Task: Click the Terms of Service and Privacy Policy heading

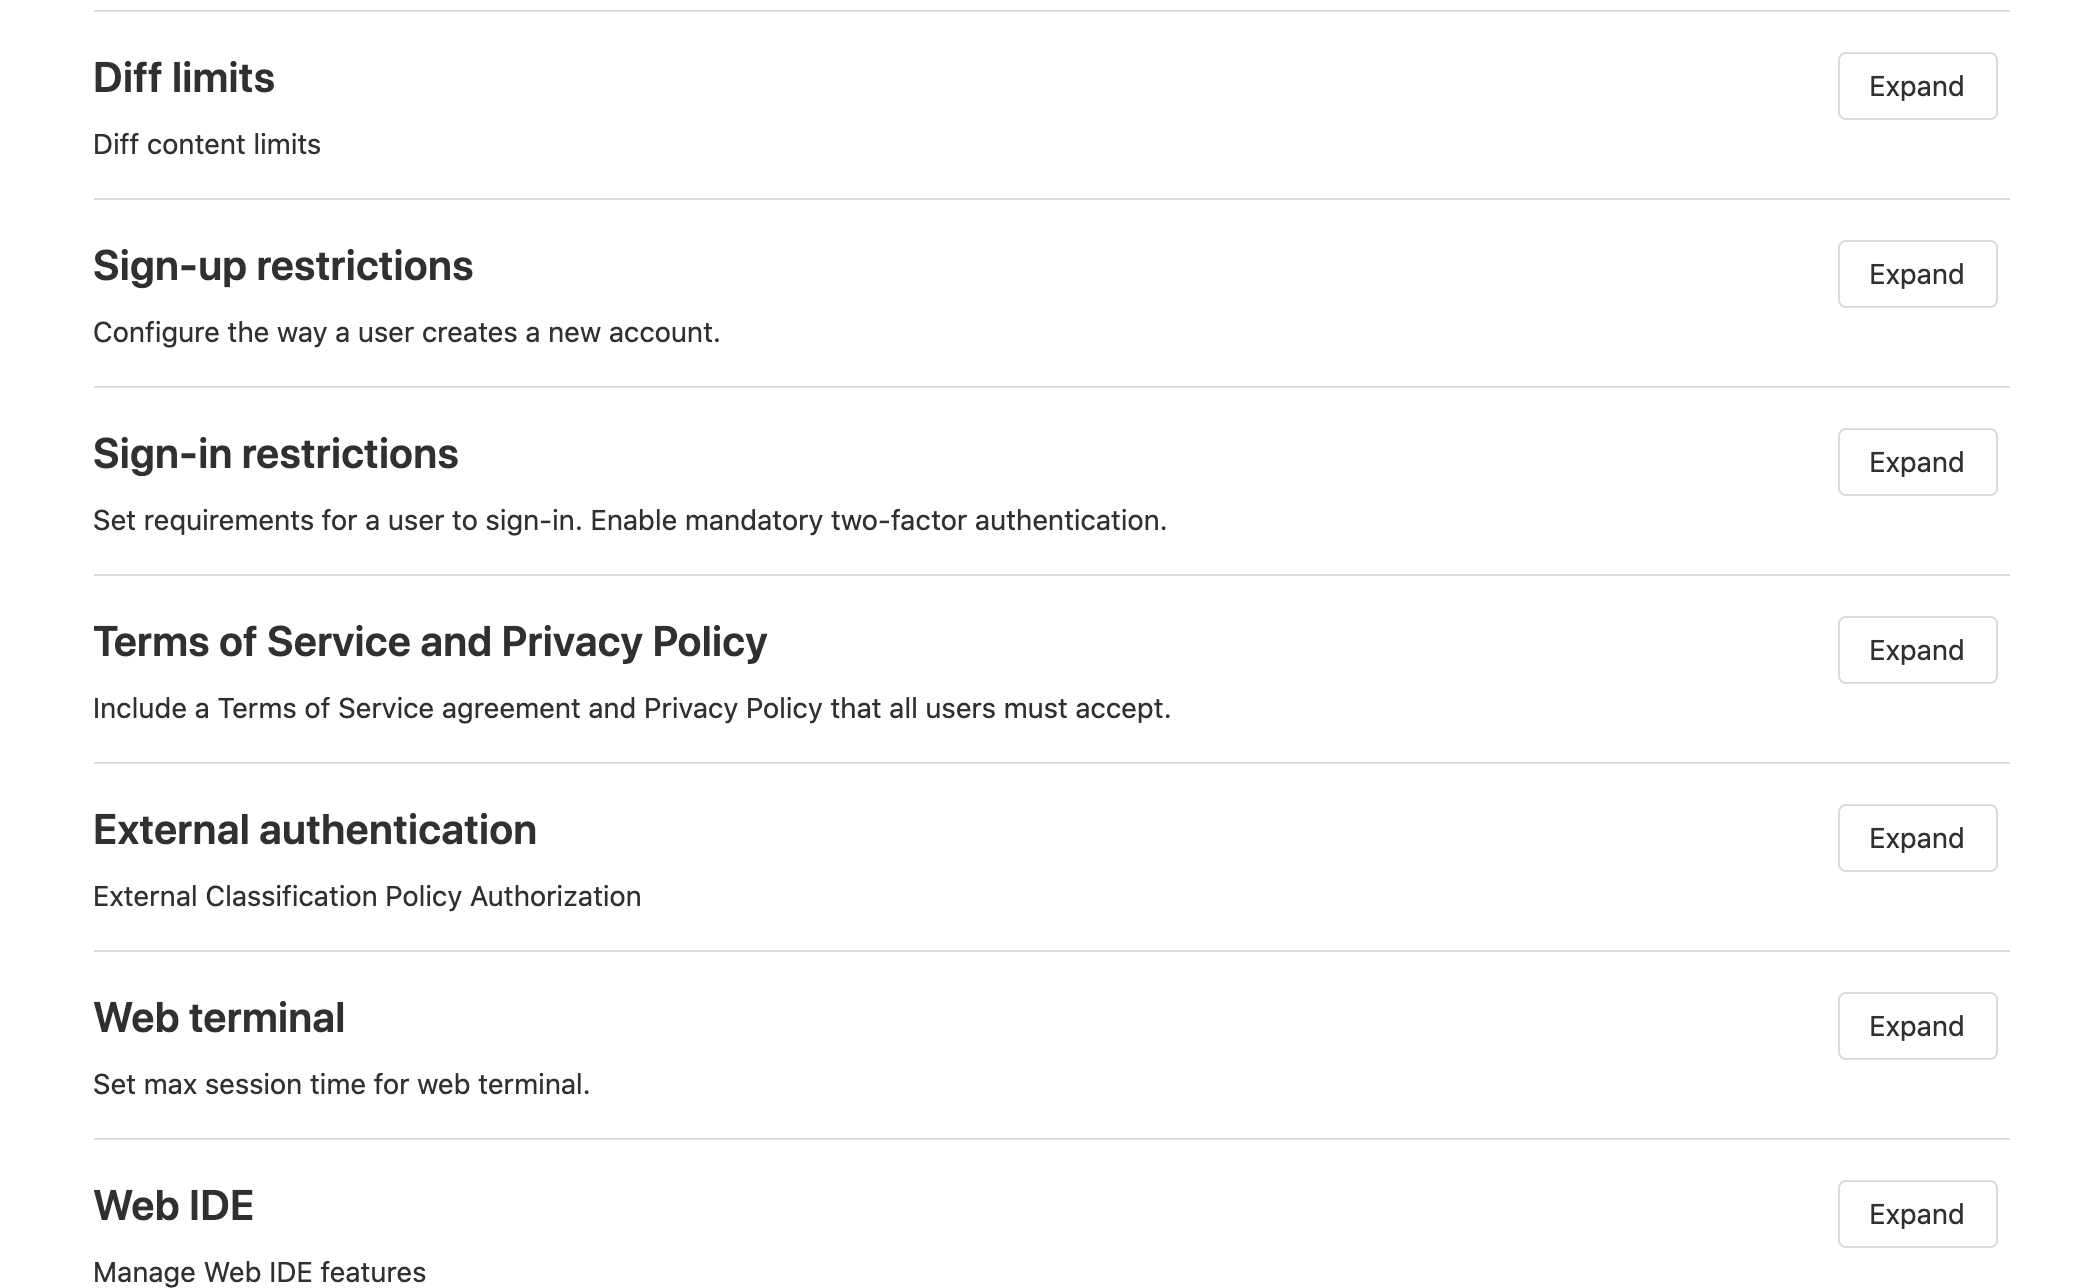Action: [430, 642]
